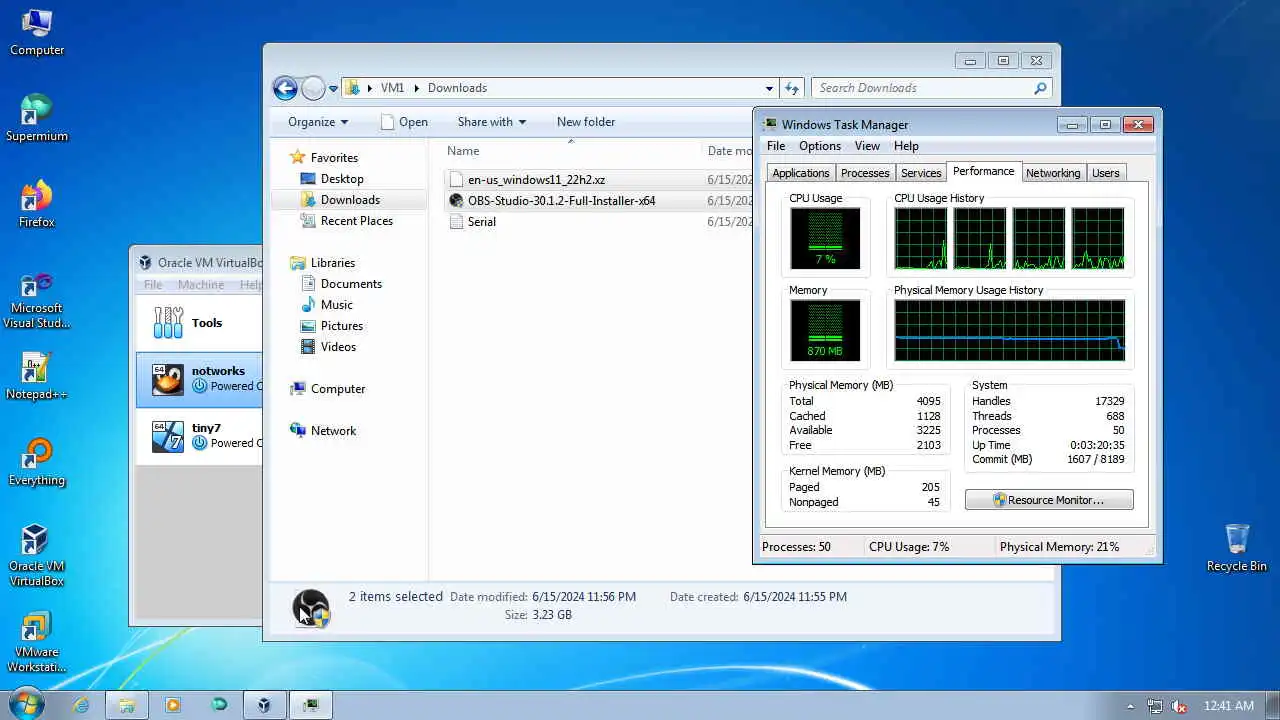Open the Options menu in Task Manager
Screen dimensions: 1280x720
[820, 146]
